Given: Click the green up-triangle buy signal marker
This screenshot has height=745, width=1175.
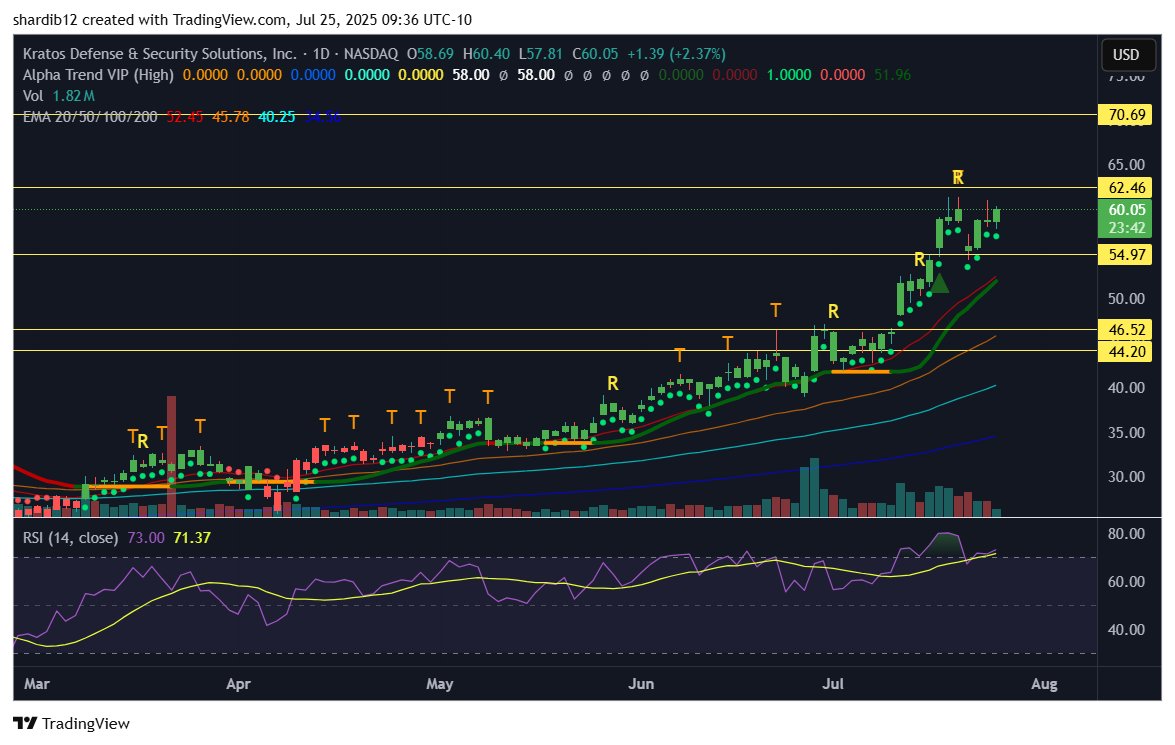Looking at the screenshot, I should click(939, 283).
